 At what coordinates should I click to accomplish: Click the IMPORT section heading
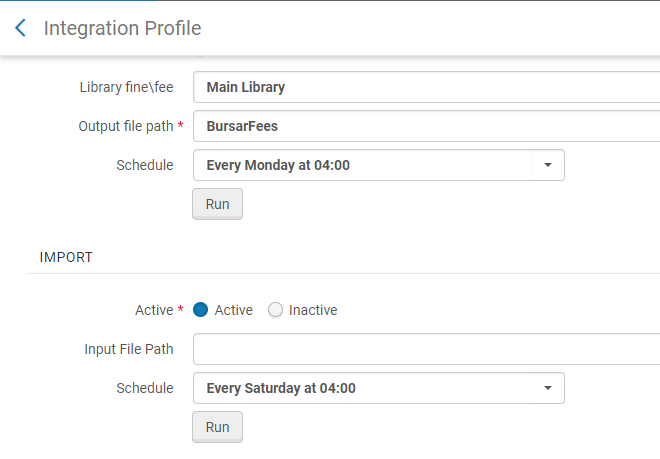66,257
